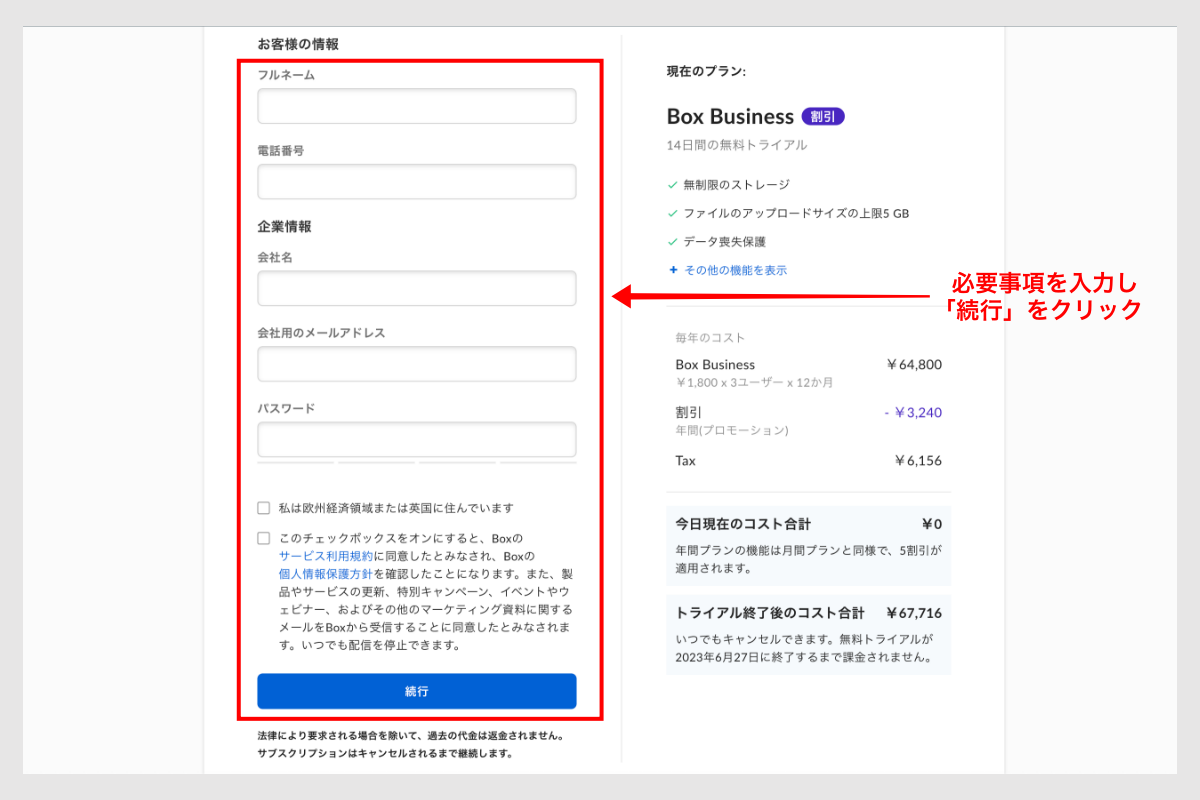1200x800 pixels.
Task: Click the blue 続行 button
Action: pos(417,691)
